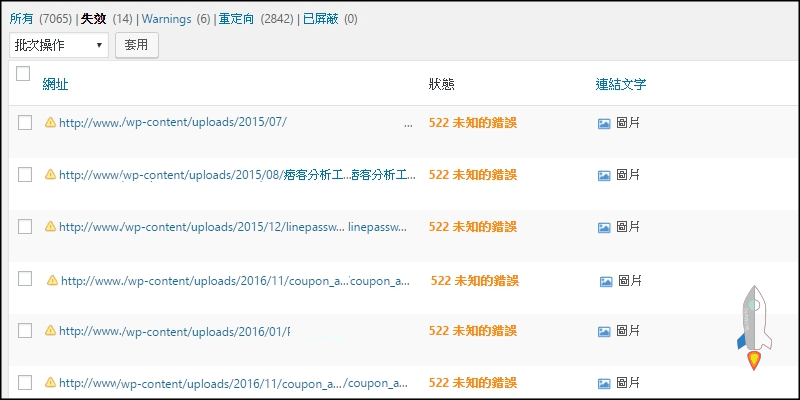The width and height of the screenshot is (800, 400).
Task: Click warning icon beside the 2015/12 URL
Action: tap(50, 227)
